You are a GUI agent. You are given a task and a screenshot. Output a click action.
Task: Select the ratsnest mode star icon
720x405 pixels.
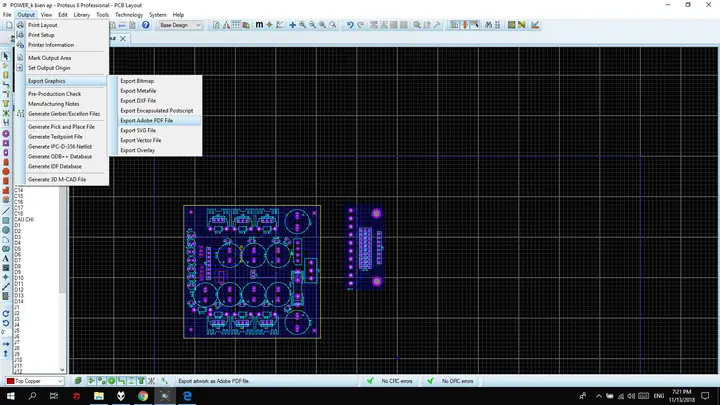[x=6, y=113]
